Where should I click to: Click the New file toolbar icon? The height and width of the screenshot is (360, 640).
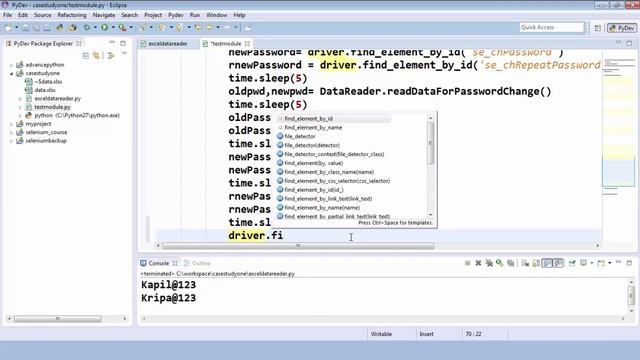coord(8,27)
